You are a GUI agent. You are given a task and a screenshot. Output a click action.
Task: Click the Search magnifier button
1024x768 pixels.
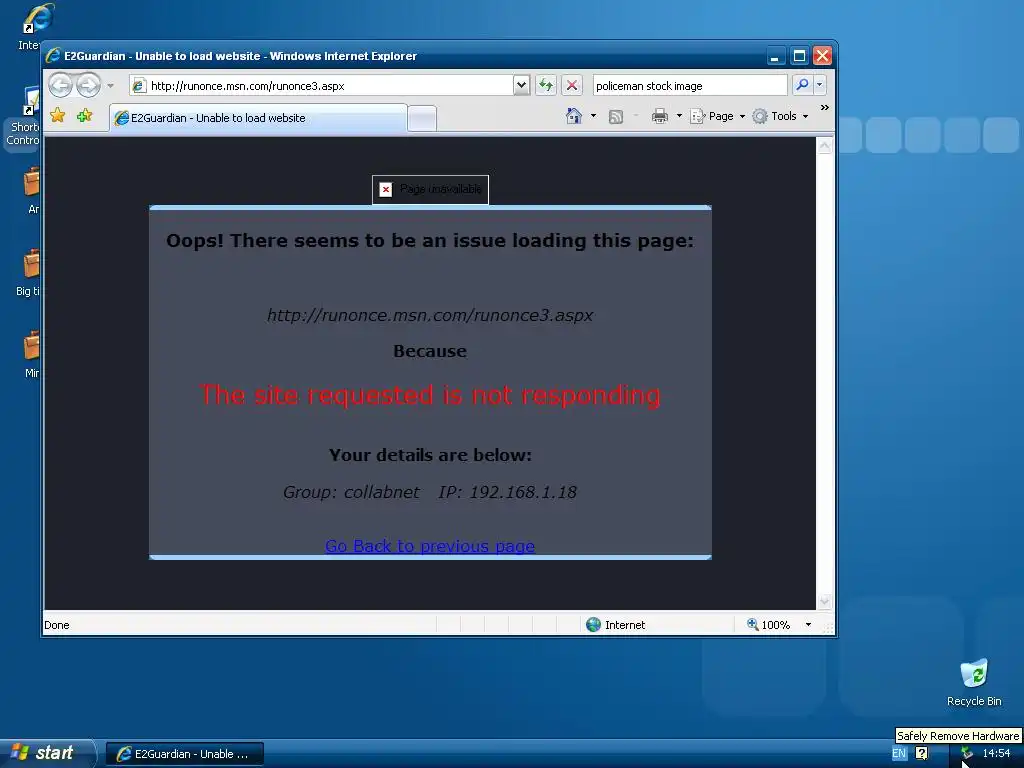pyautogui.click(x=802, y=85)
